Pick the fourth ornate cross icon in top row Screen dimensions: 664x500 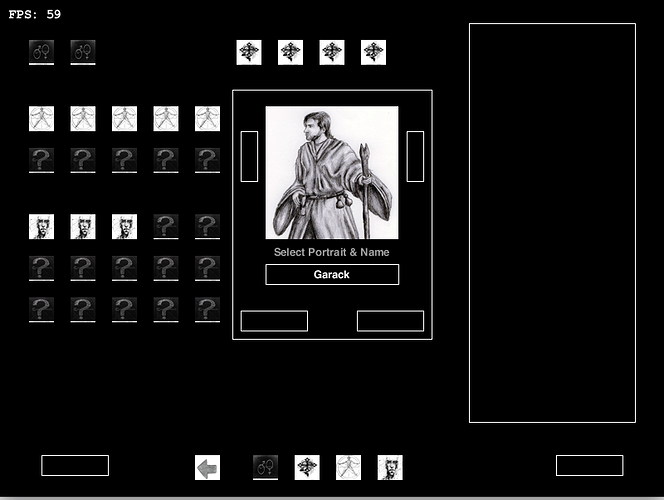[374, 52]
